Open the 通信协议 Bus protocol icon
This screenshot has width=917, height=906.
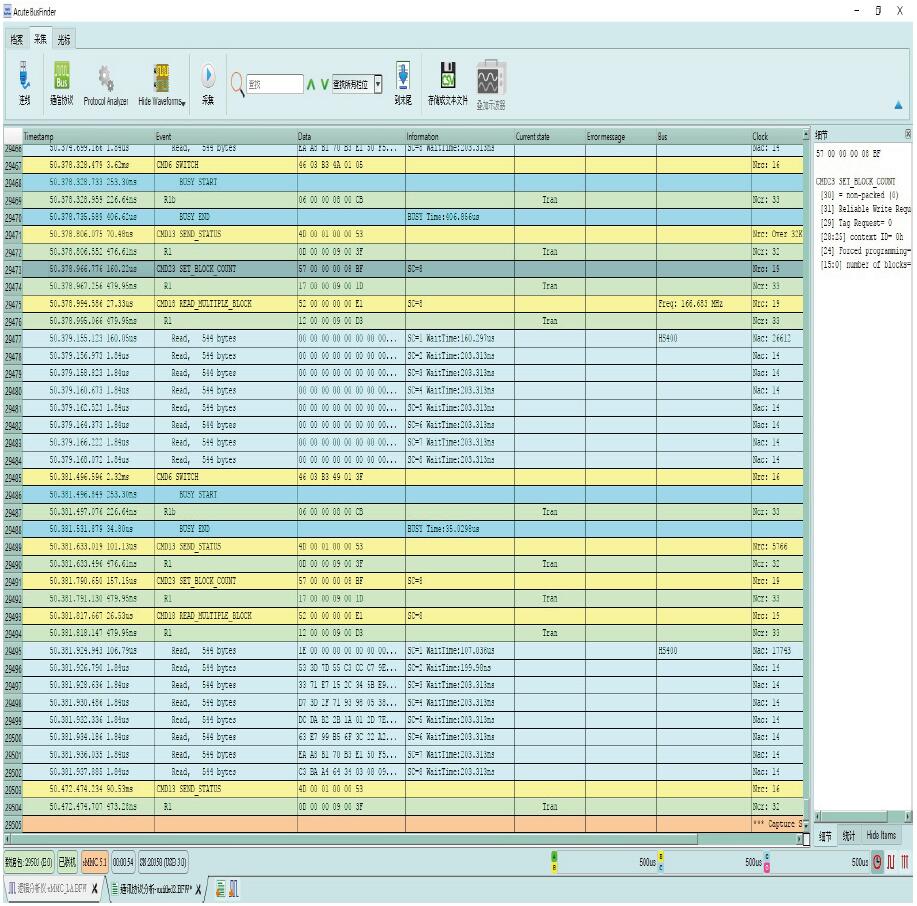point(60,78)
